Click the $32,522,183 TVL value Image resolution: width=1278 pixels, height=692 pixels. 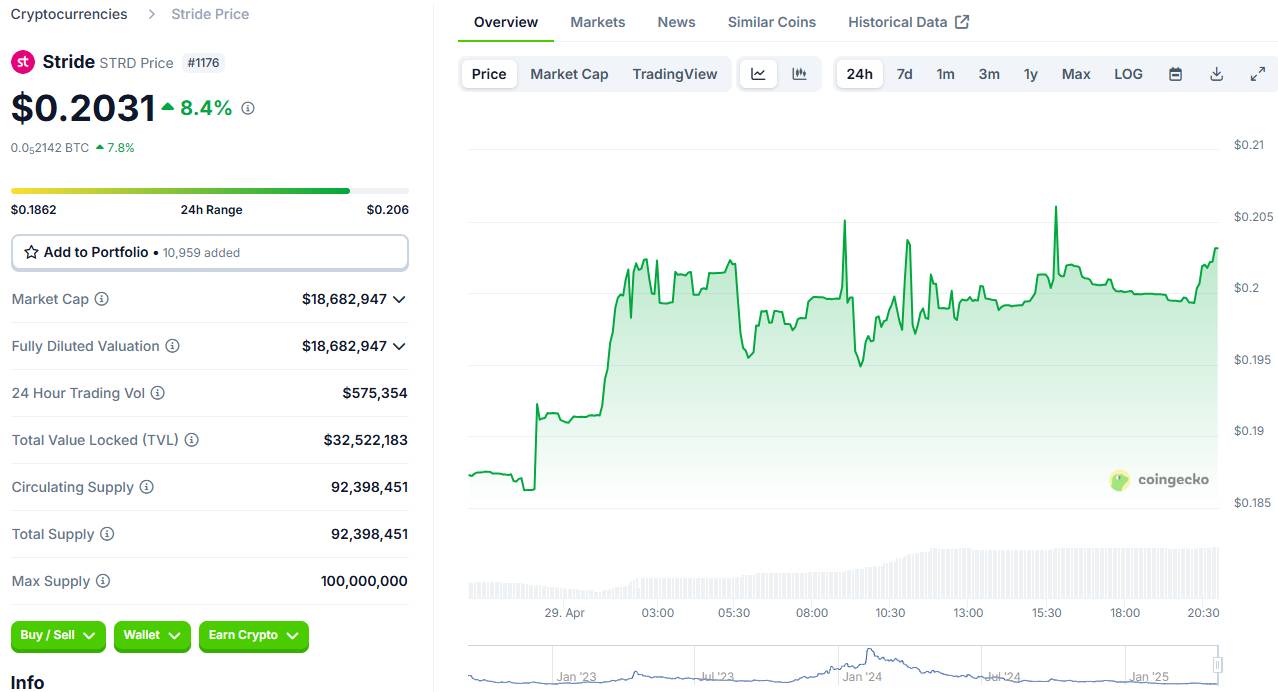pos(365,440)
